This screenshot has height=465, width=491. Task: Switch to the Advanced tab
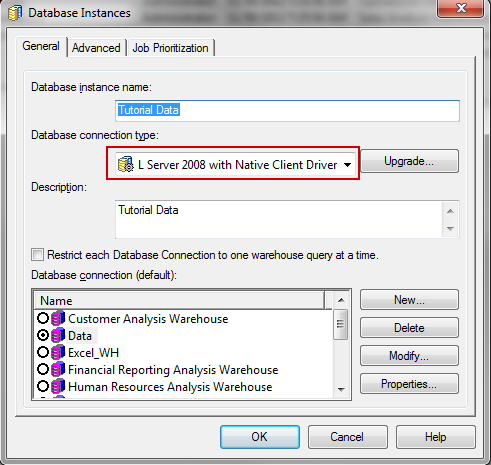pyautogui.click(x=96, y=48)
